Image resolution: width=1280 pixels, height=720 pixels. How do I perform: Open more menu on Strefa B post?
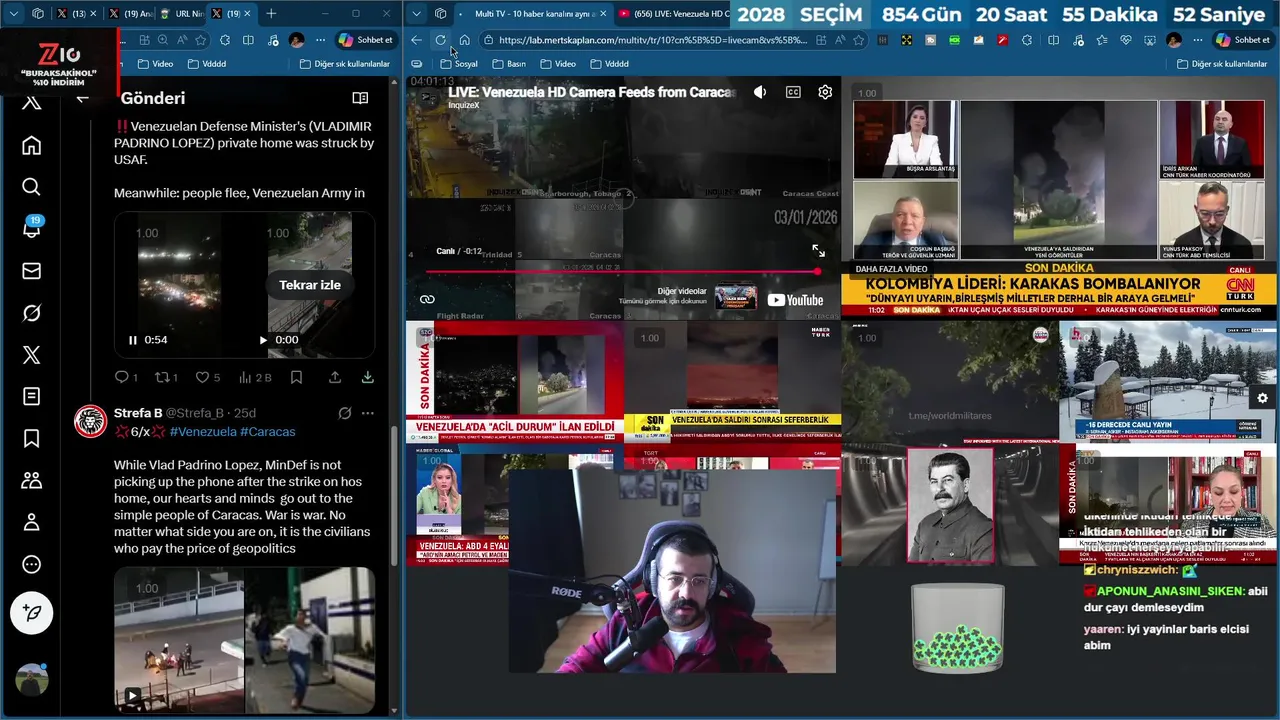pyautogui.click(x=367, y=413)
